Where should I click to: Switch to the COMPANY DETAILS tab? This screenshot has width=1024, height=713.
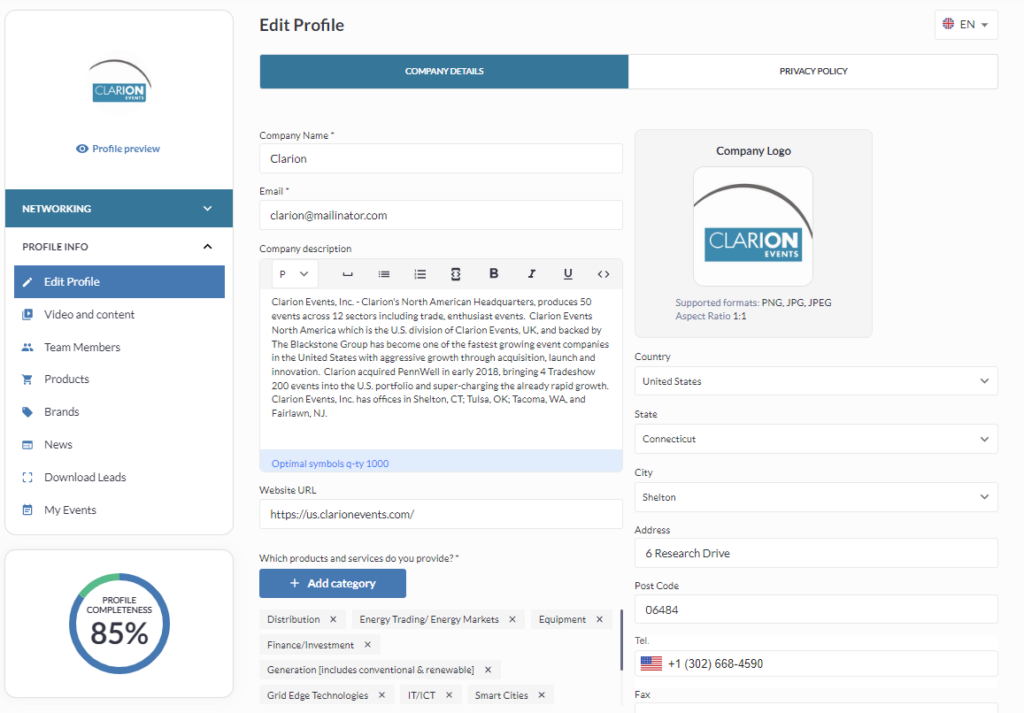click(x=444, y=71)
